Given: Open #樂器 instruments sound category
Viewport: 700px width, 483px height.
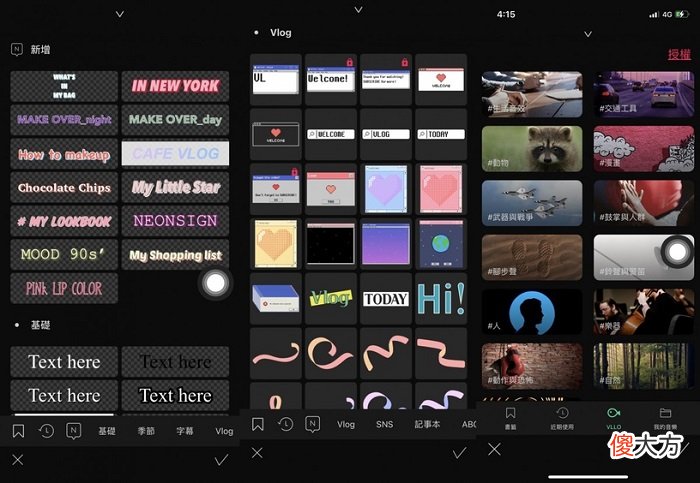Looking at the screenshot, I should tap(644, 312).
